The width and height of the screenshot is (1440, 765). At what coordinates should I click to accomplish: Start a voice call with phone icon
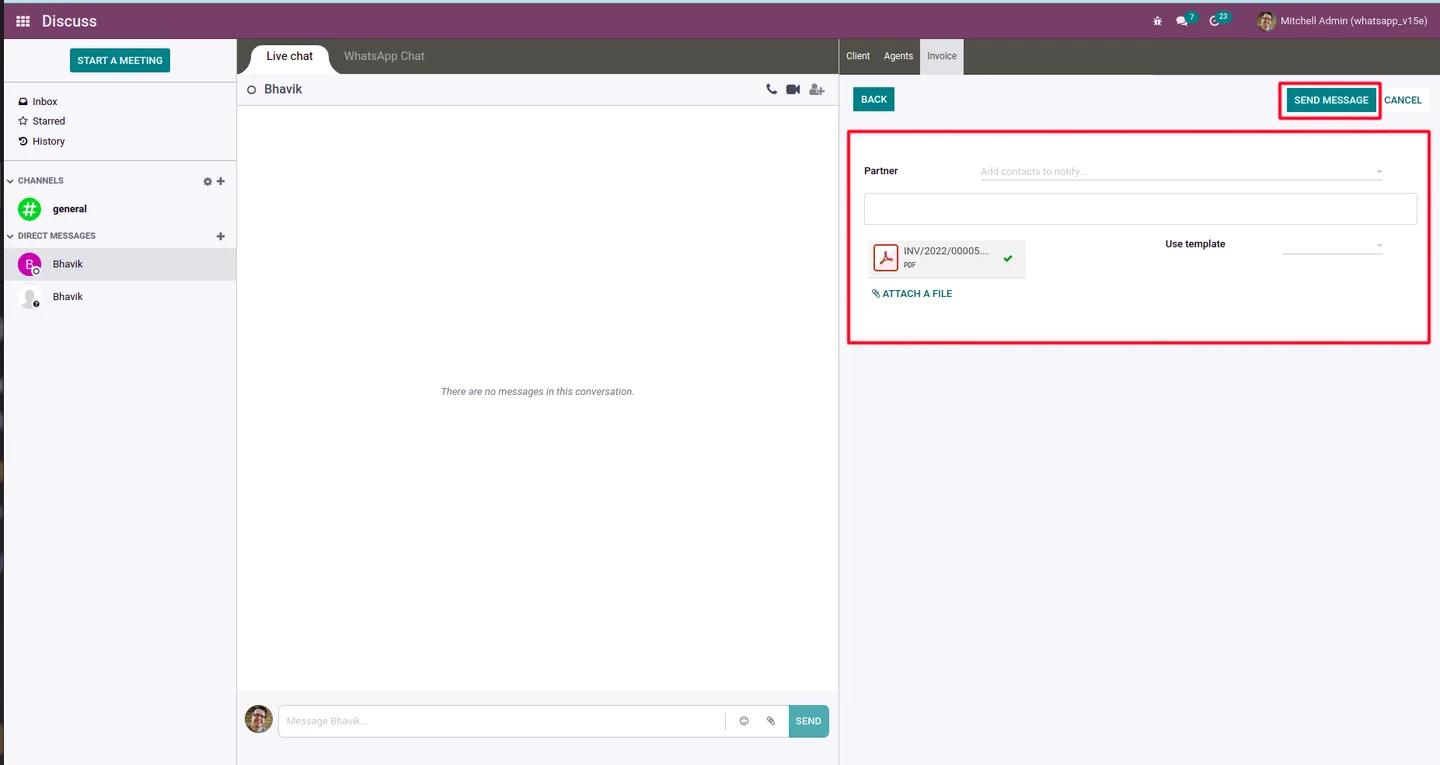(x=771, y=89)
